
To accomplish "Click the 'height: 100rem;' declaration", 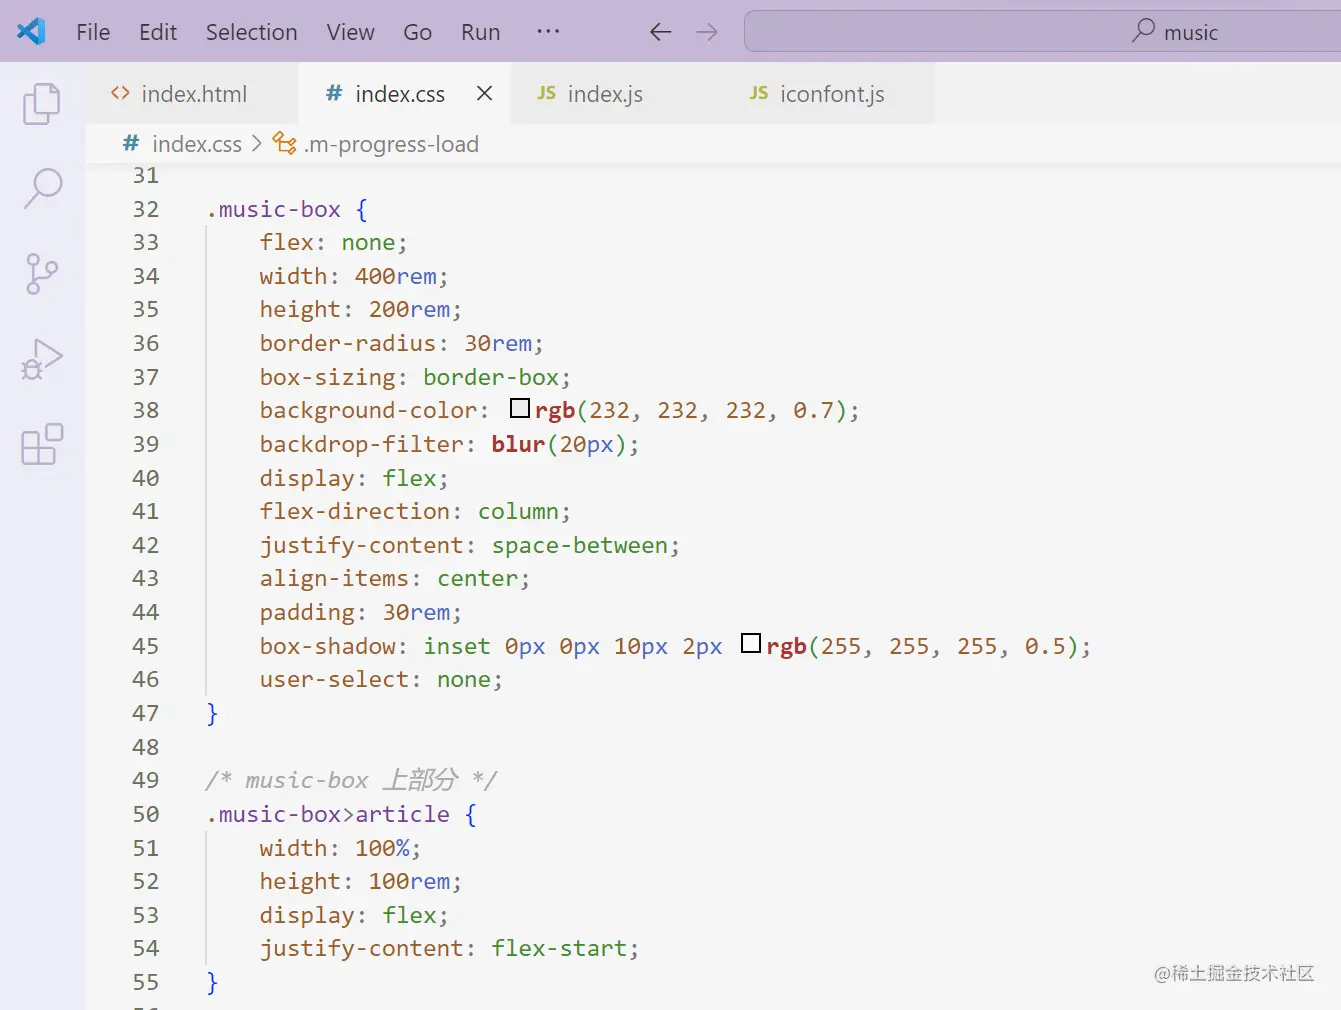I will pyautogui.click(x=360, y=881).
